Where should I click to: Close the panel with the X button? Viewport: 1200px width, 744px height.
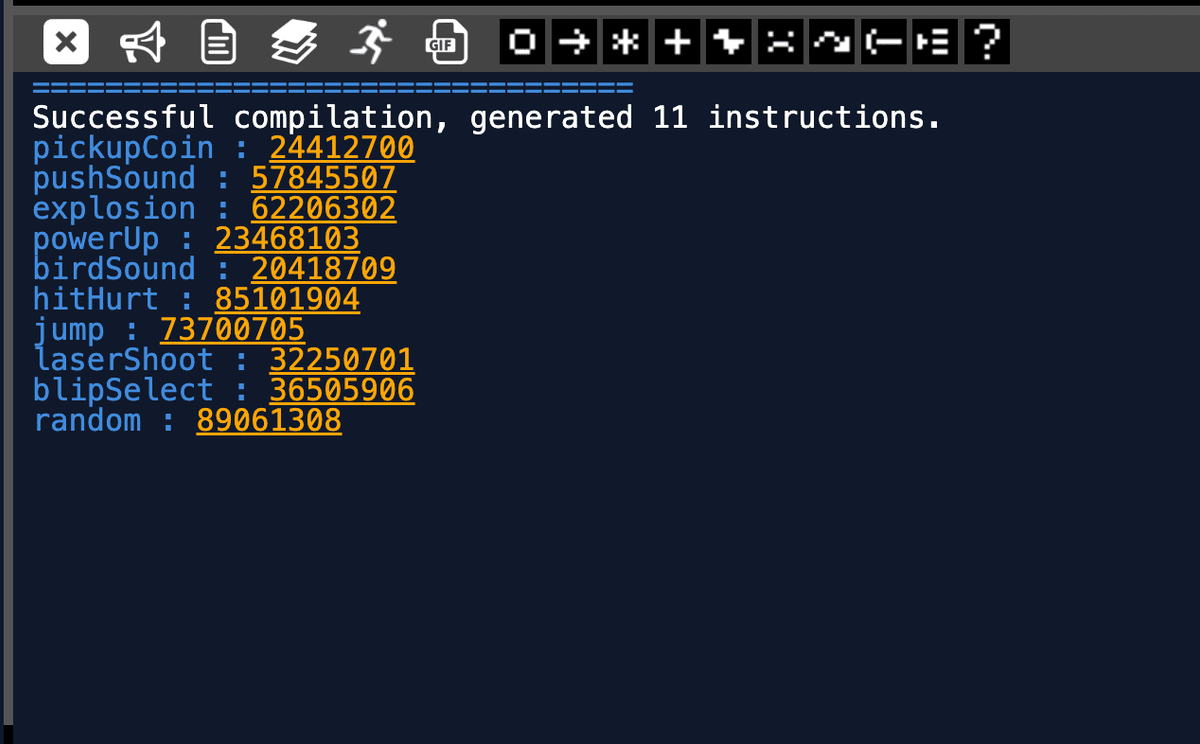pos(65,41)
